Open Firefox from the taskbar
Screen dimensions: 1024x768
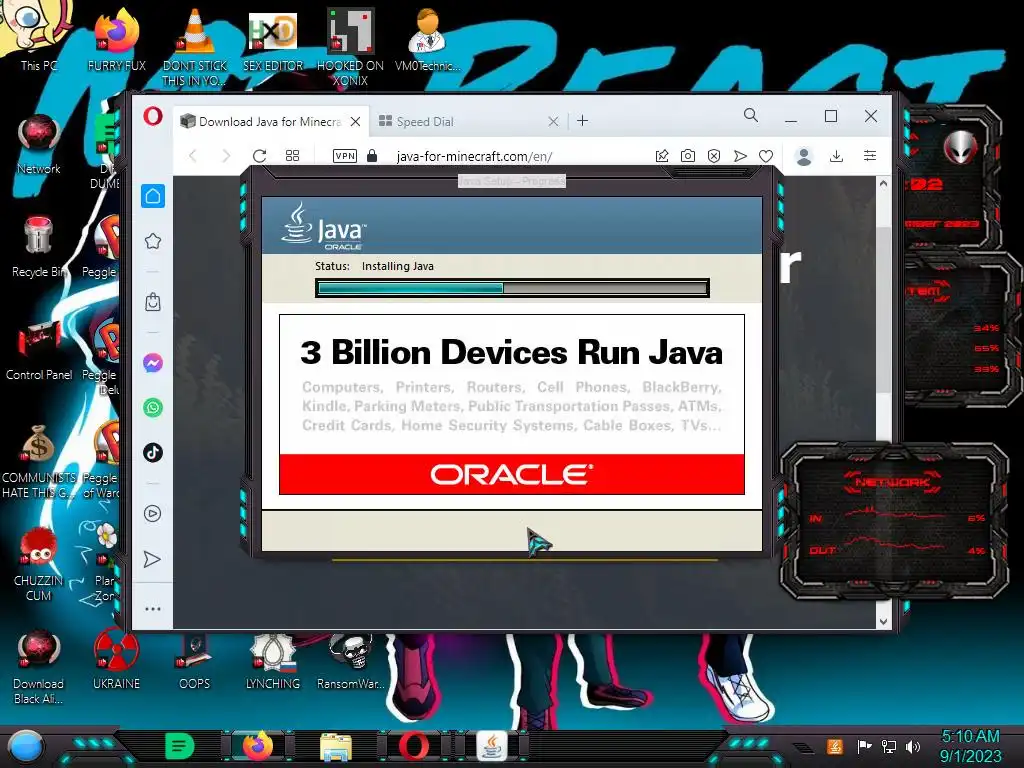257,746
